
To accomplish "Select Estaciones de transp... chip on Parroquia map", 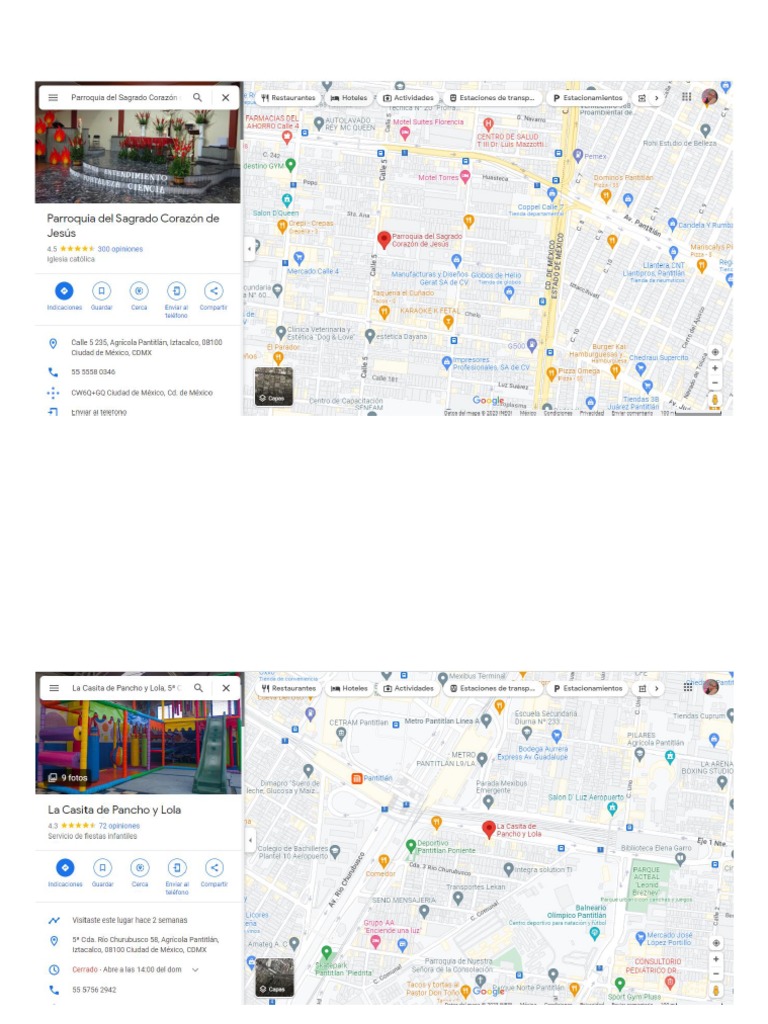I will pyautogui.click(x=492, y=98).
